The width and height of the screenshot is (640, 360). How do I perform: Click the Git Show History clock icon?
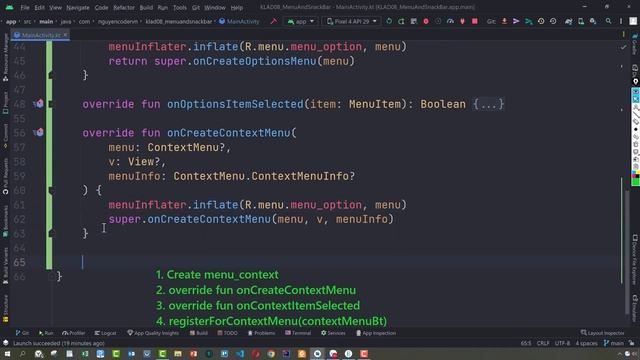pyautogui.click(x=541, y=21)
